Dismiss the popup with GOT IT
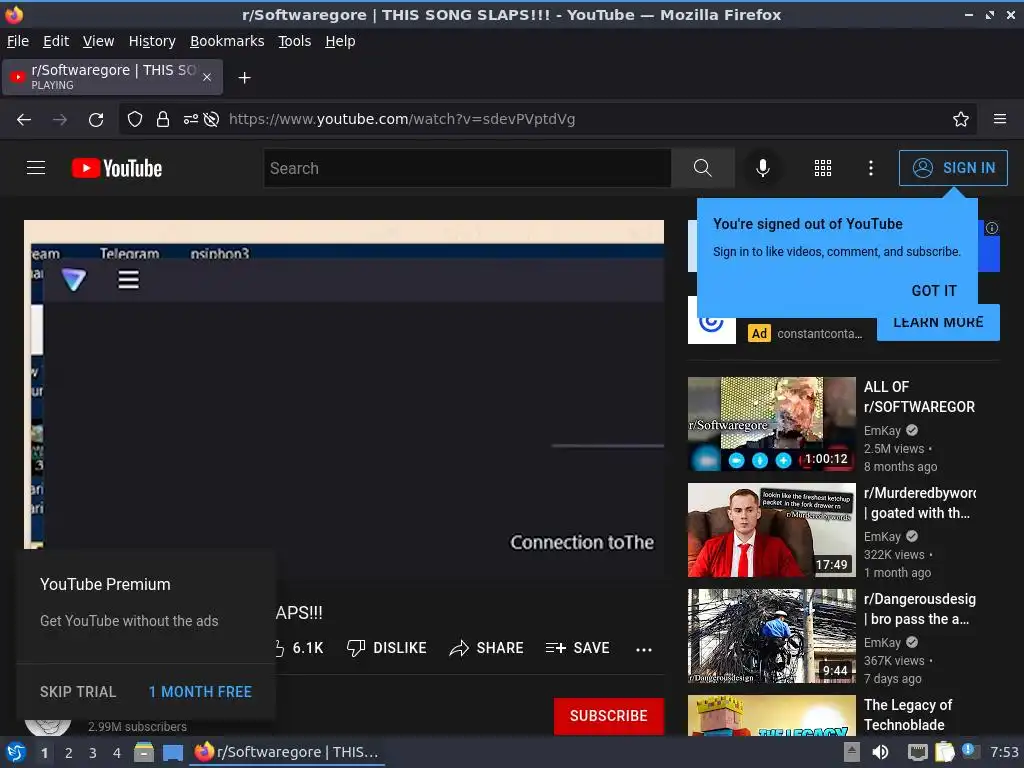This screenshot has height=768, width=1024. pyautogui.click(x=934, y=291)
